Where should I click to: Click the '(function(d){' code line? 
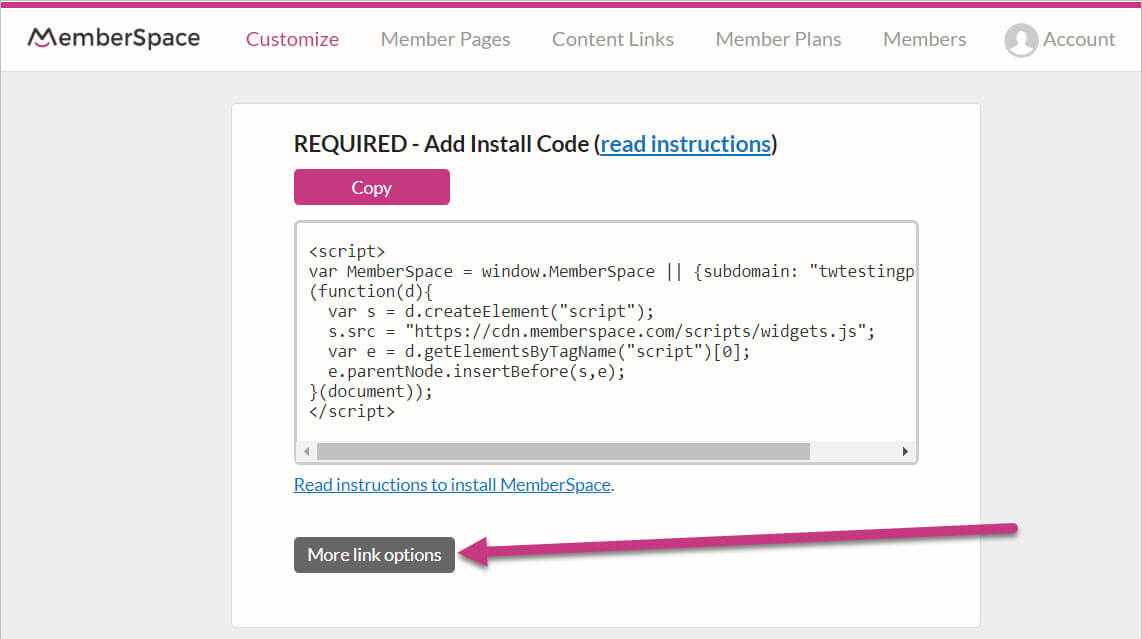371,291
